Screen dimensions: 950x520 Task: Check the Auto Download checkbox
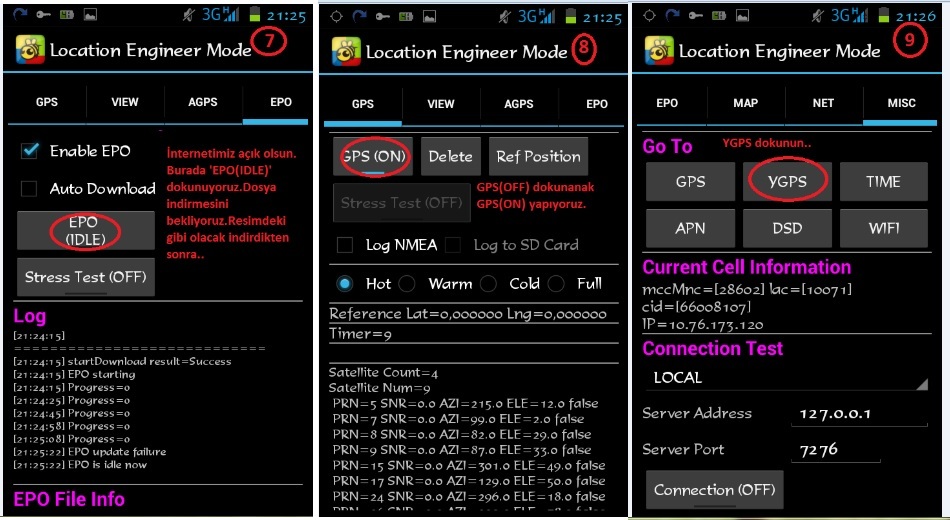click(x=31, y=188)
